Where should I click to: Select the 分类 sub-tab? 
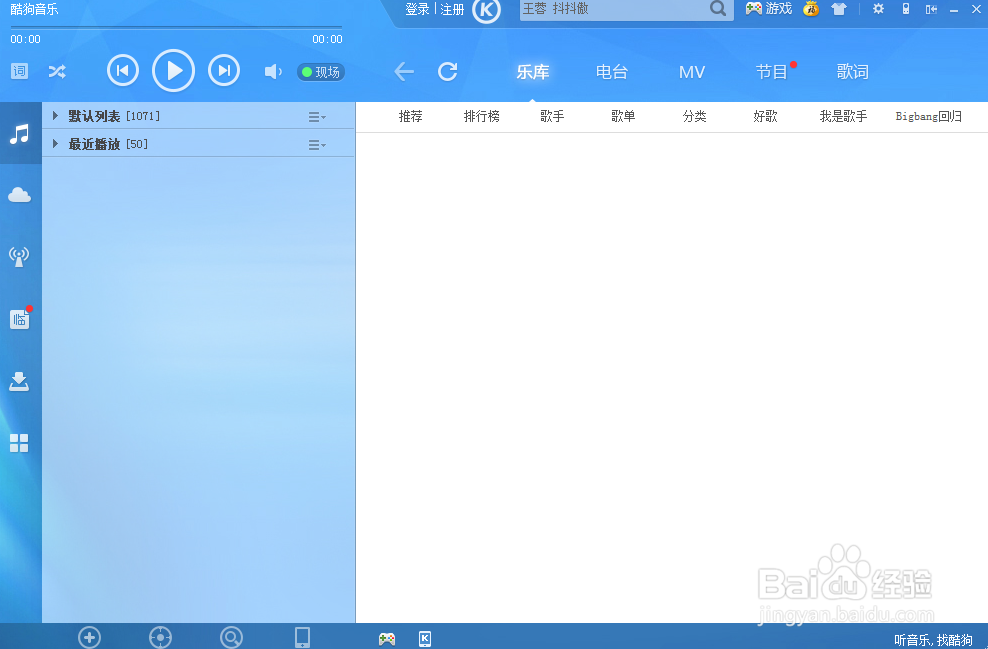pyautogui.click(x=694, y=117)
